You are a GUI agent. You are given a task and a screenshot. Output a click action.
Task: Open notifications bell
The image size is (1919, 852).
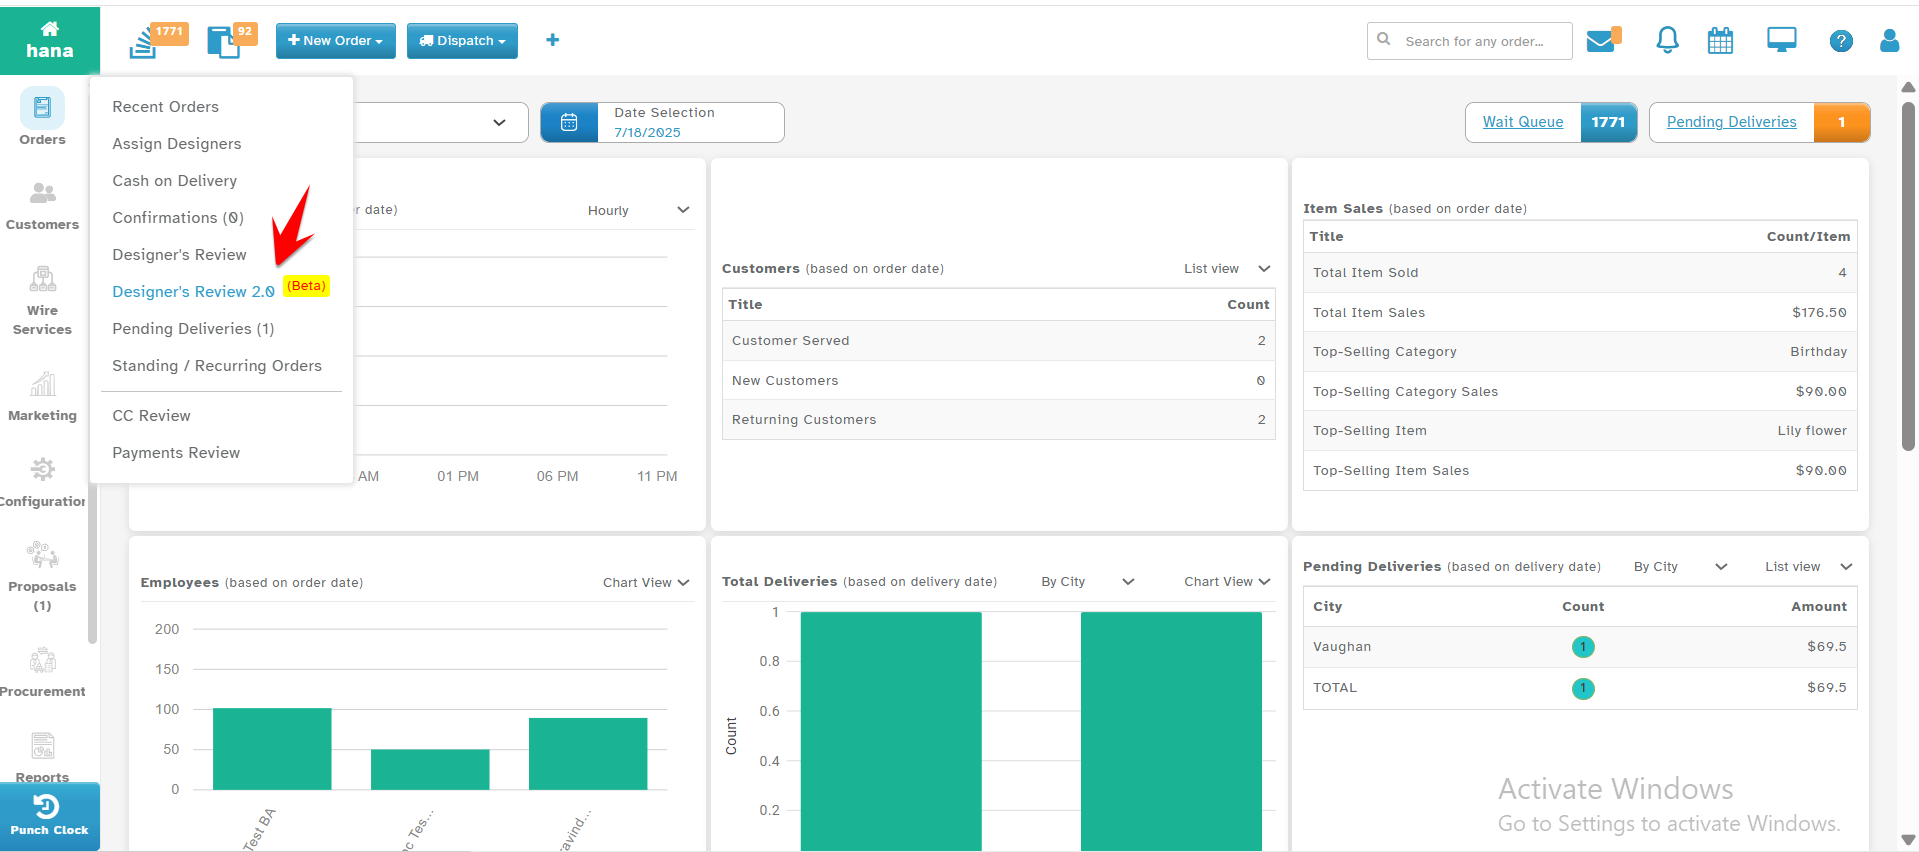tap(1667, 40)
